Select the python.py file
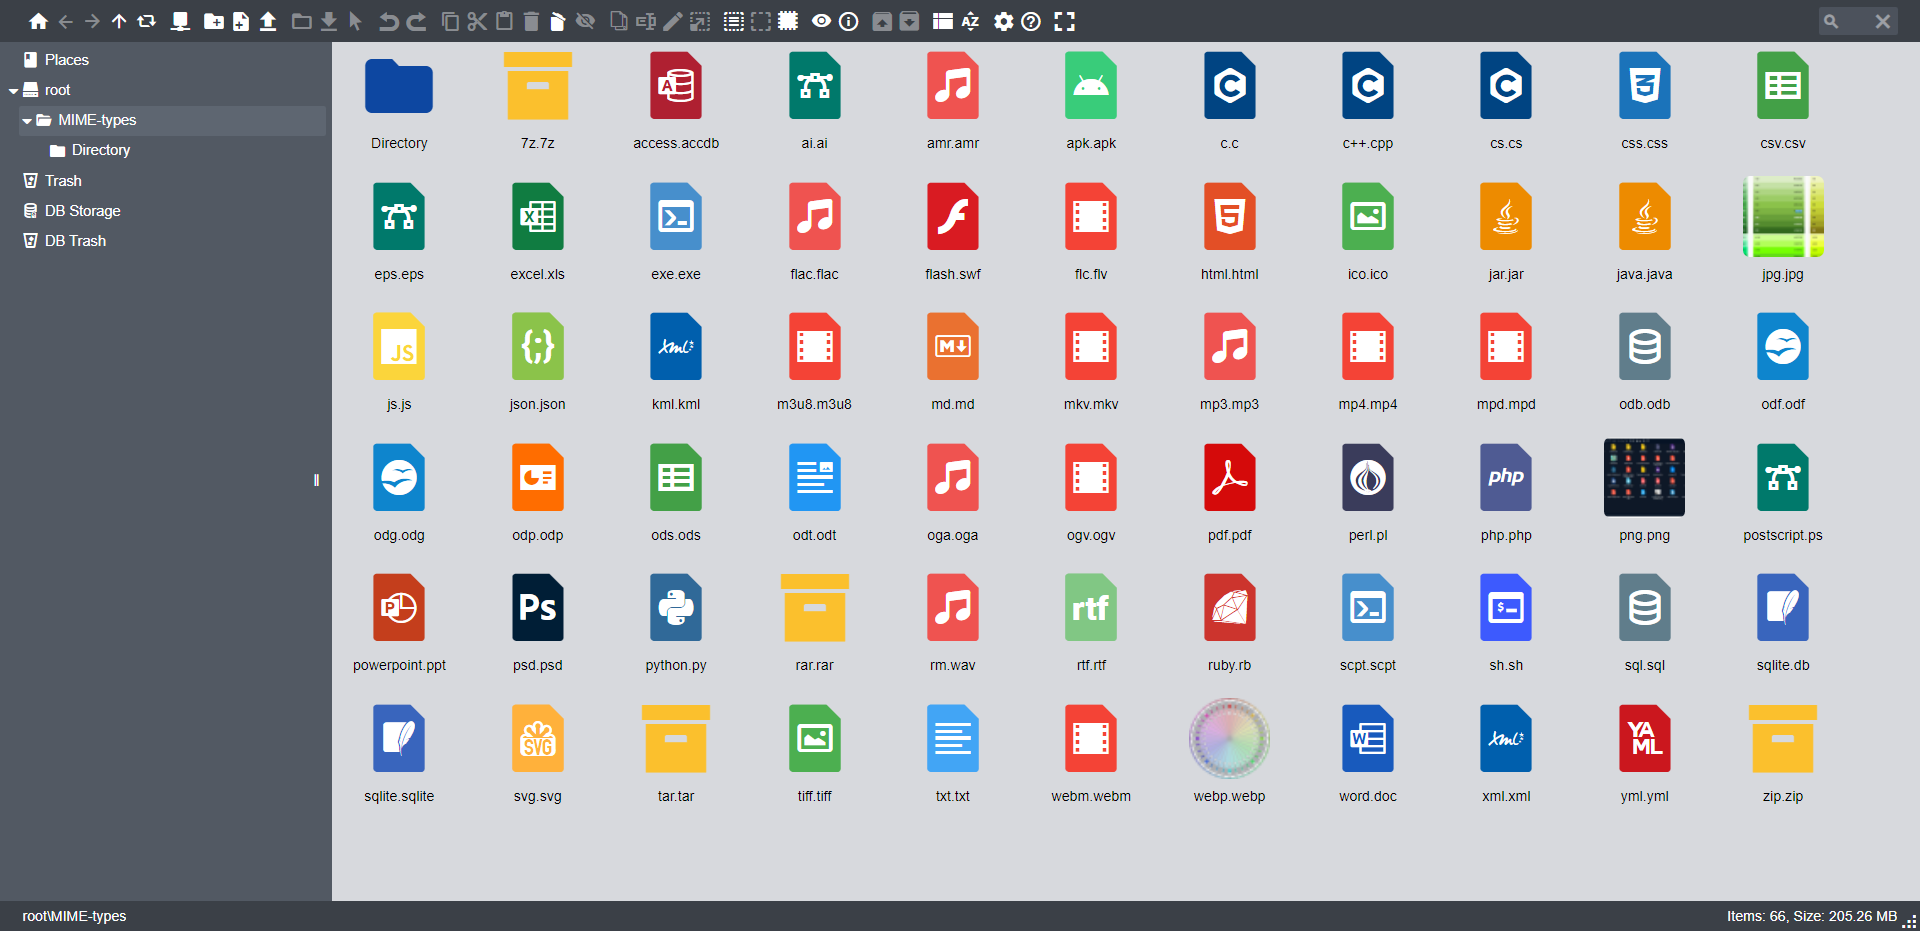This screenshot has width=1920, height=931. pos(676,621)
